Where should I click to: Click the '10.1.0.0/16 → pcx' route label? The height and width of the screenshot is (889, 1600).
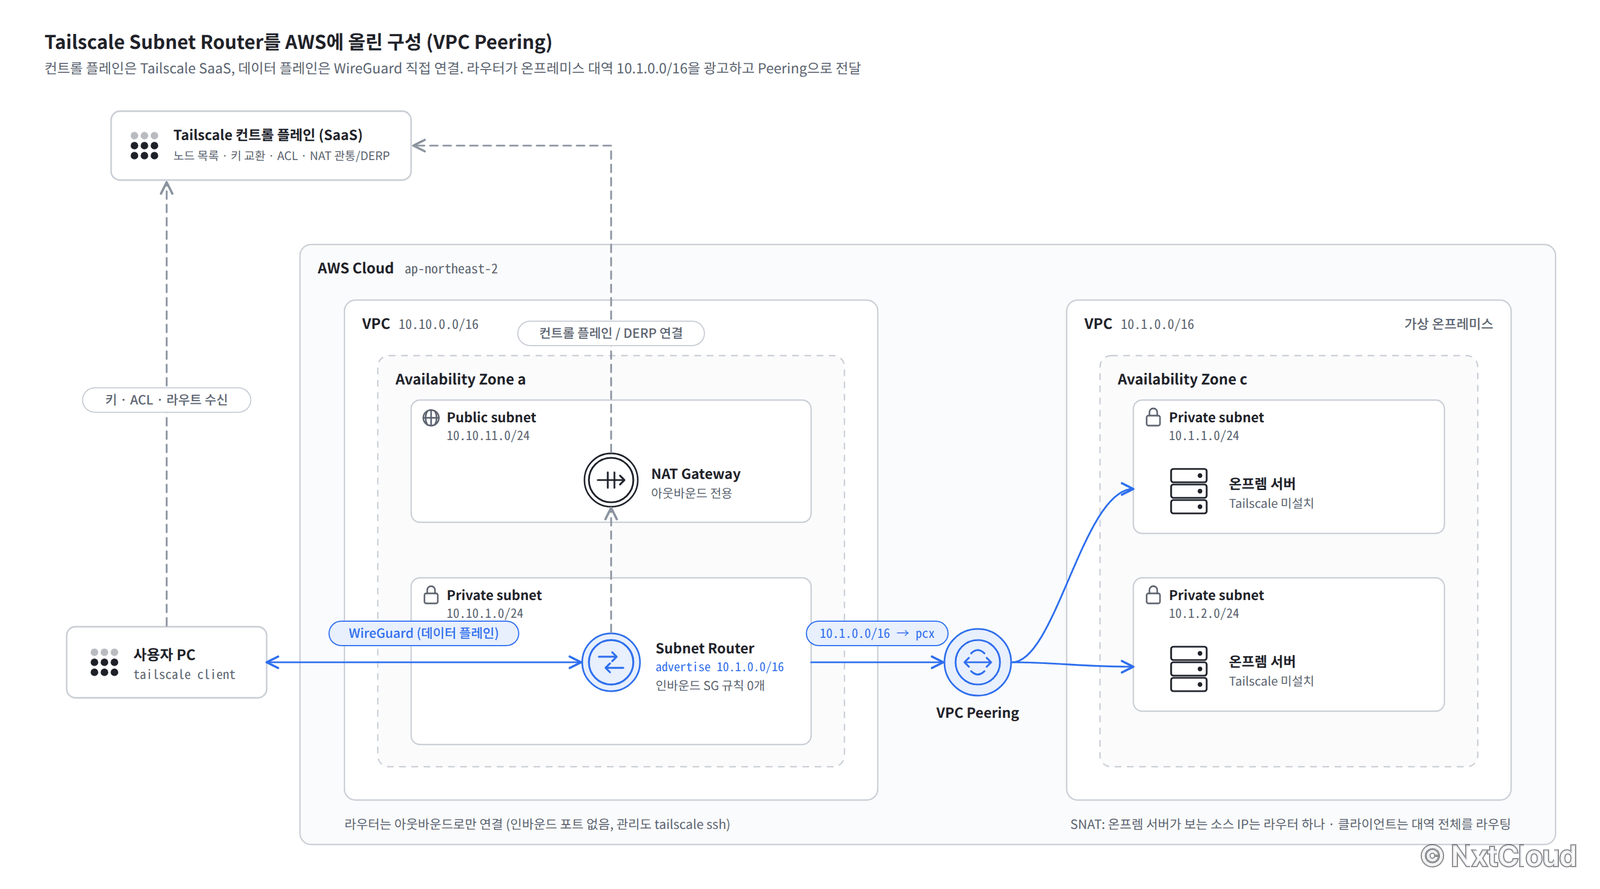877,633
